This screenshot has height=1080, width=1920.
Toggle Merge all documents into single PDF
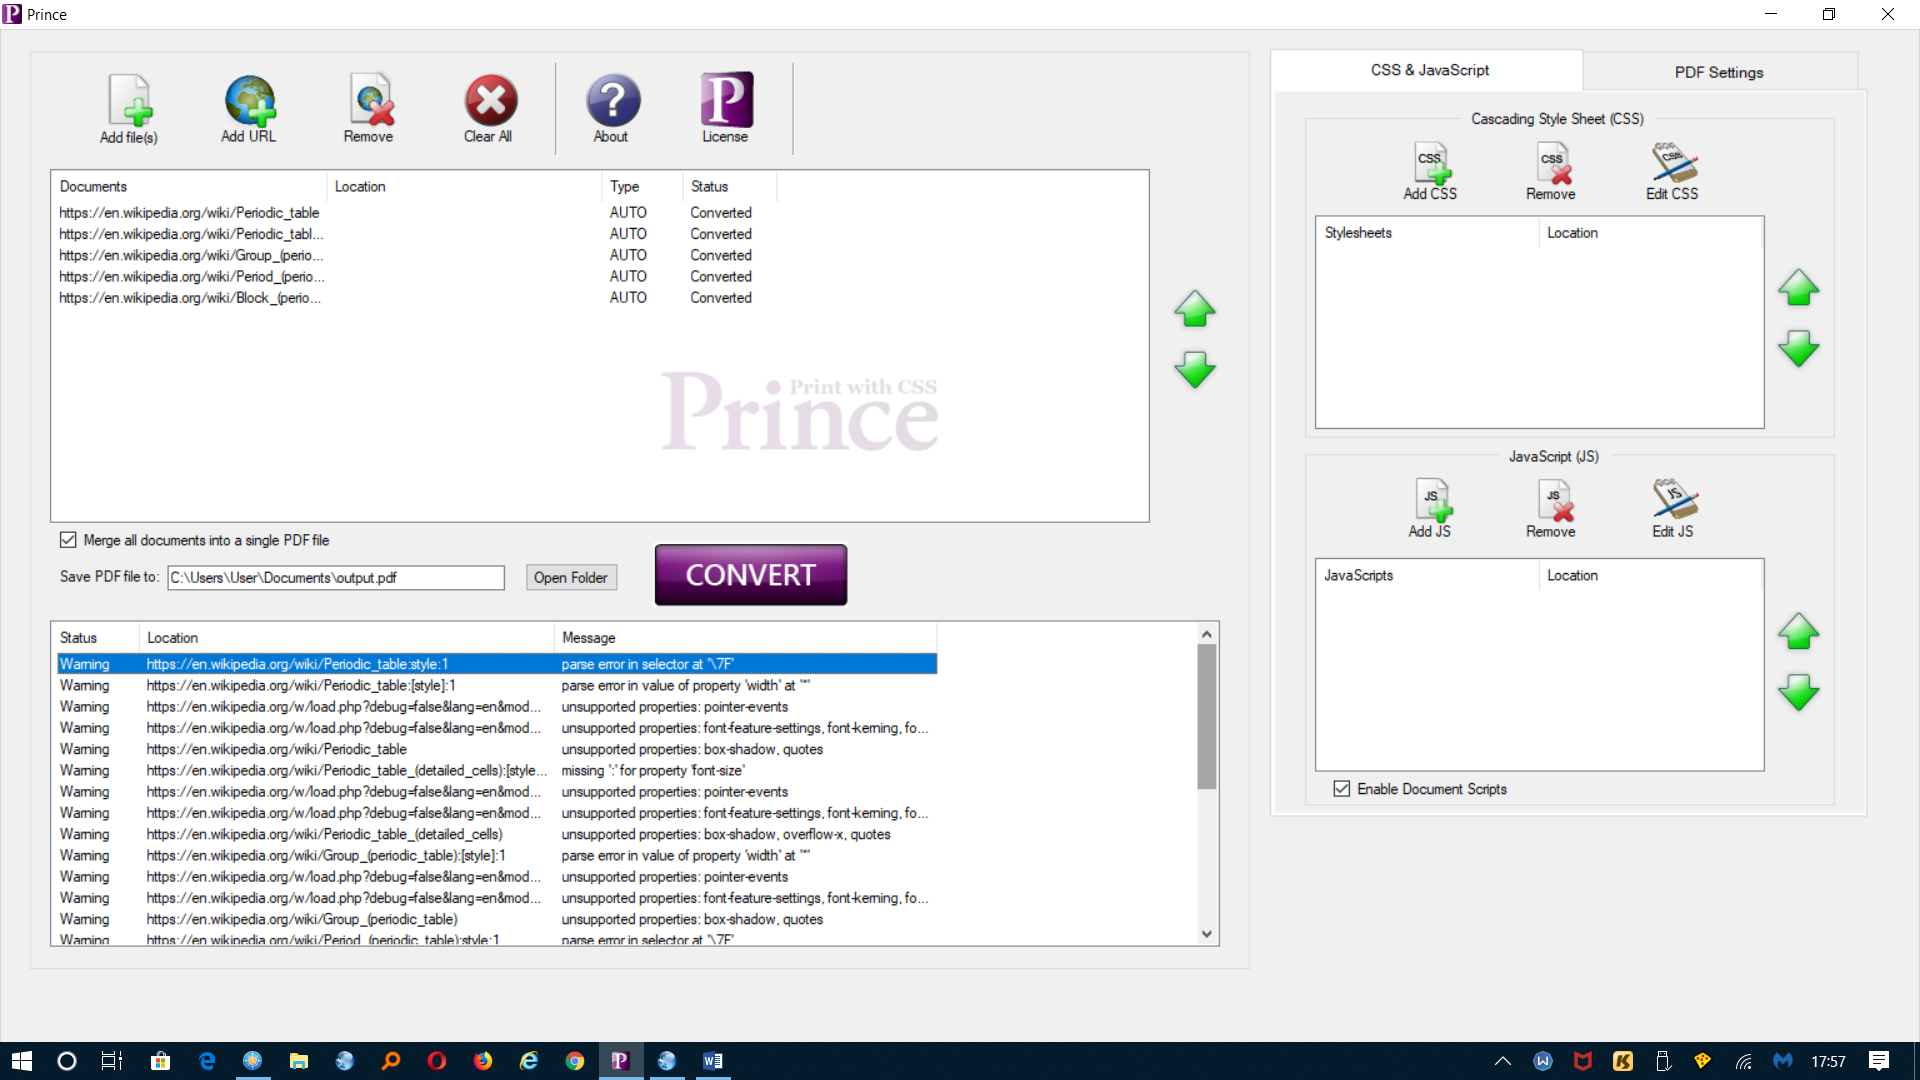click(68, 540)
